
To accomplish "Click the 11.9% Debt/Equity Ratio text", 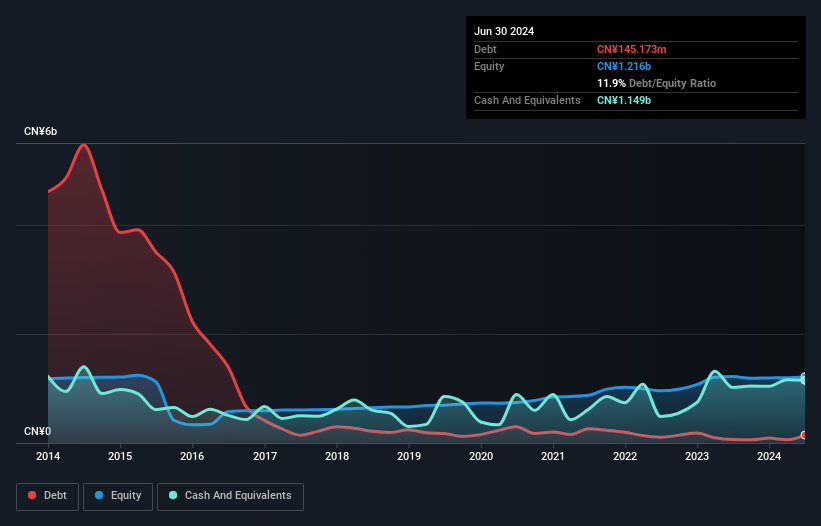I will click(657, 83).
